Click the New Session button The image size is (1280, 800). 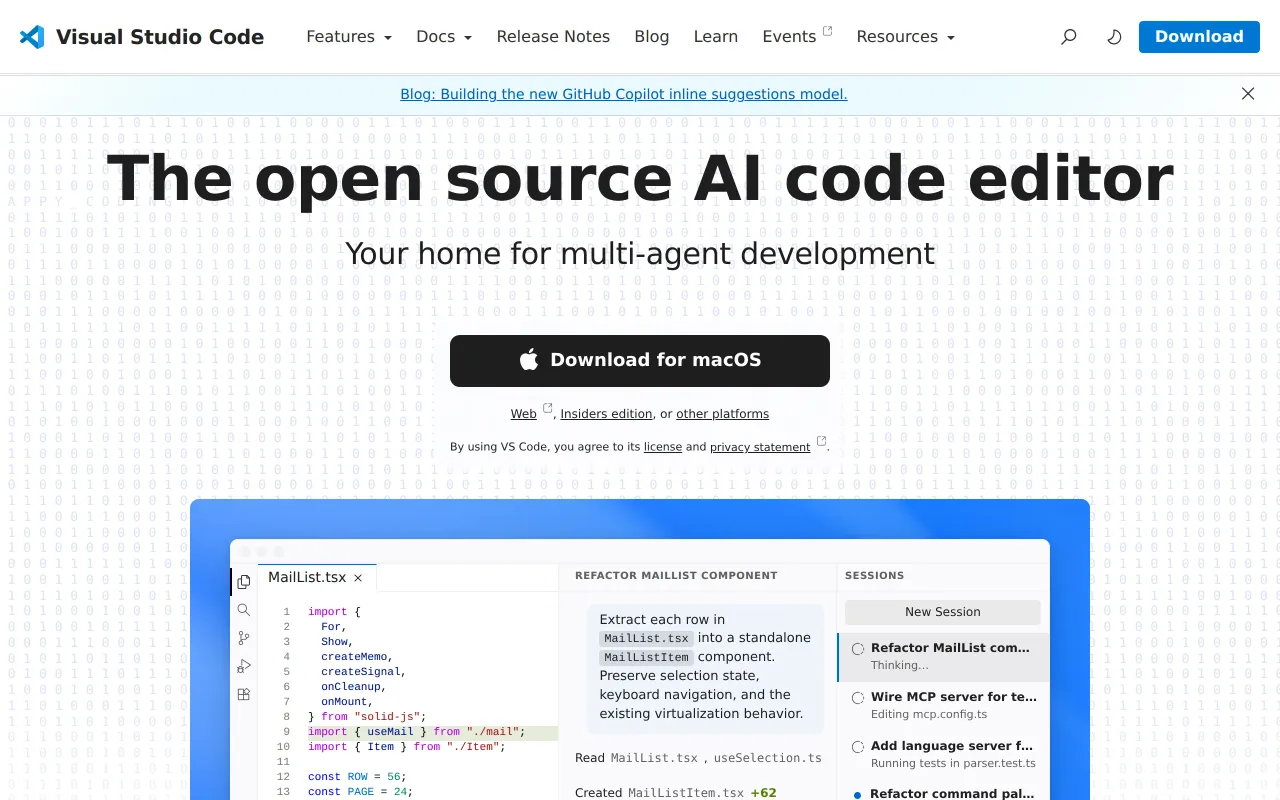click(x=943, y=612)
